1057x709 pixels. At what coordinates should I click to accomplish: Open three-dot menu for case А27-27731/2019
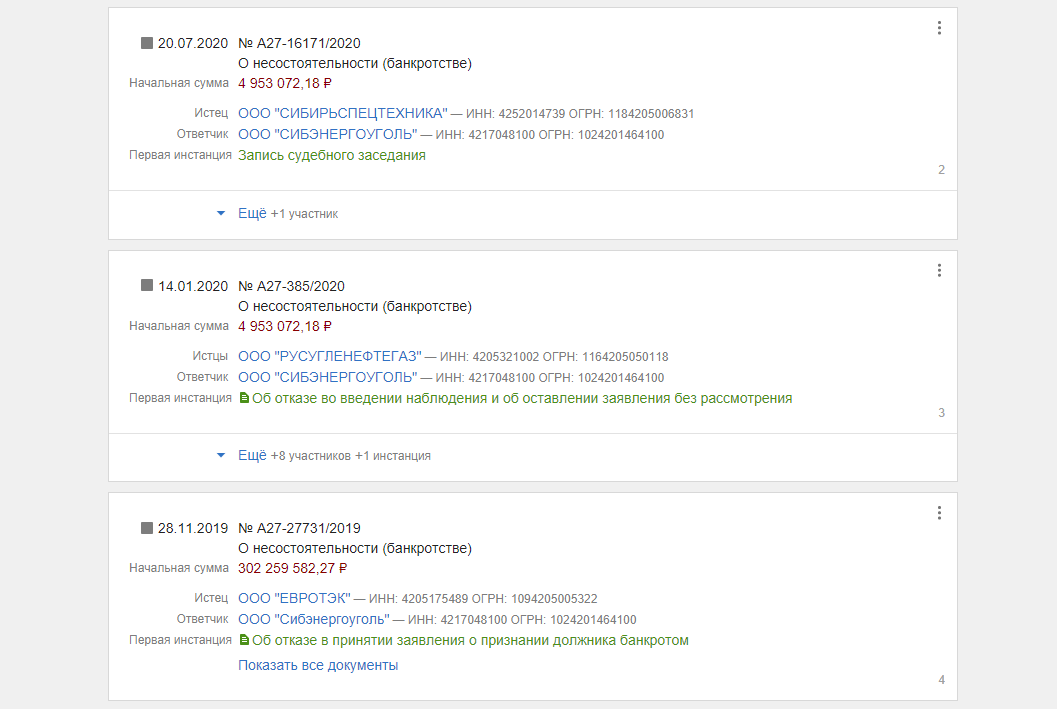[939, 513]
